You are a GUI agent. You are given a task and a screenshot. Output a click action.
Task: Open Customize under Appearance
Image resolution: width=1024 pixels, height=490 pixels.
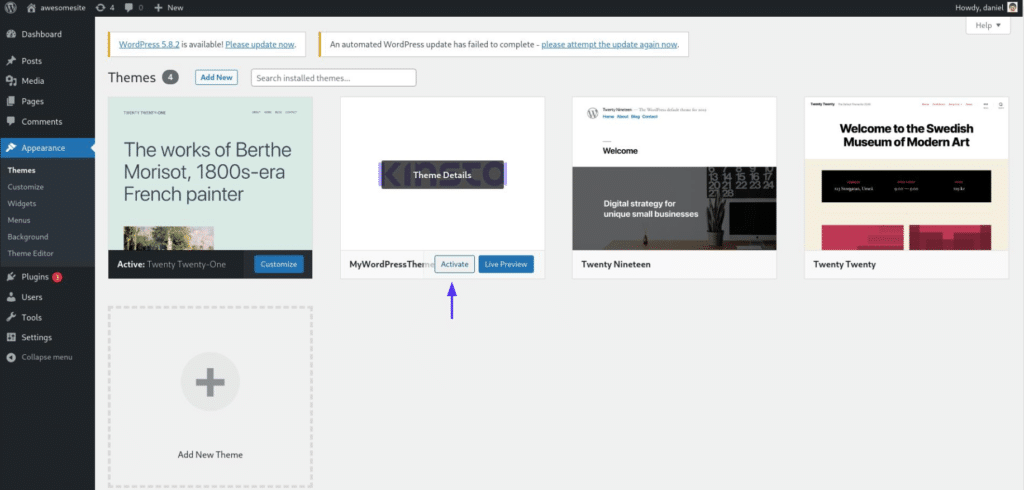point(25,187)
